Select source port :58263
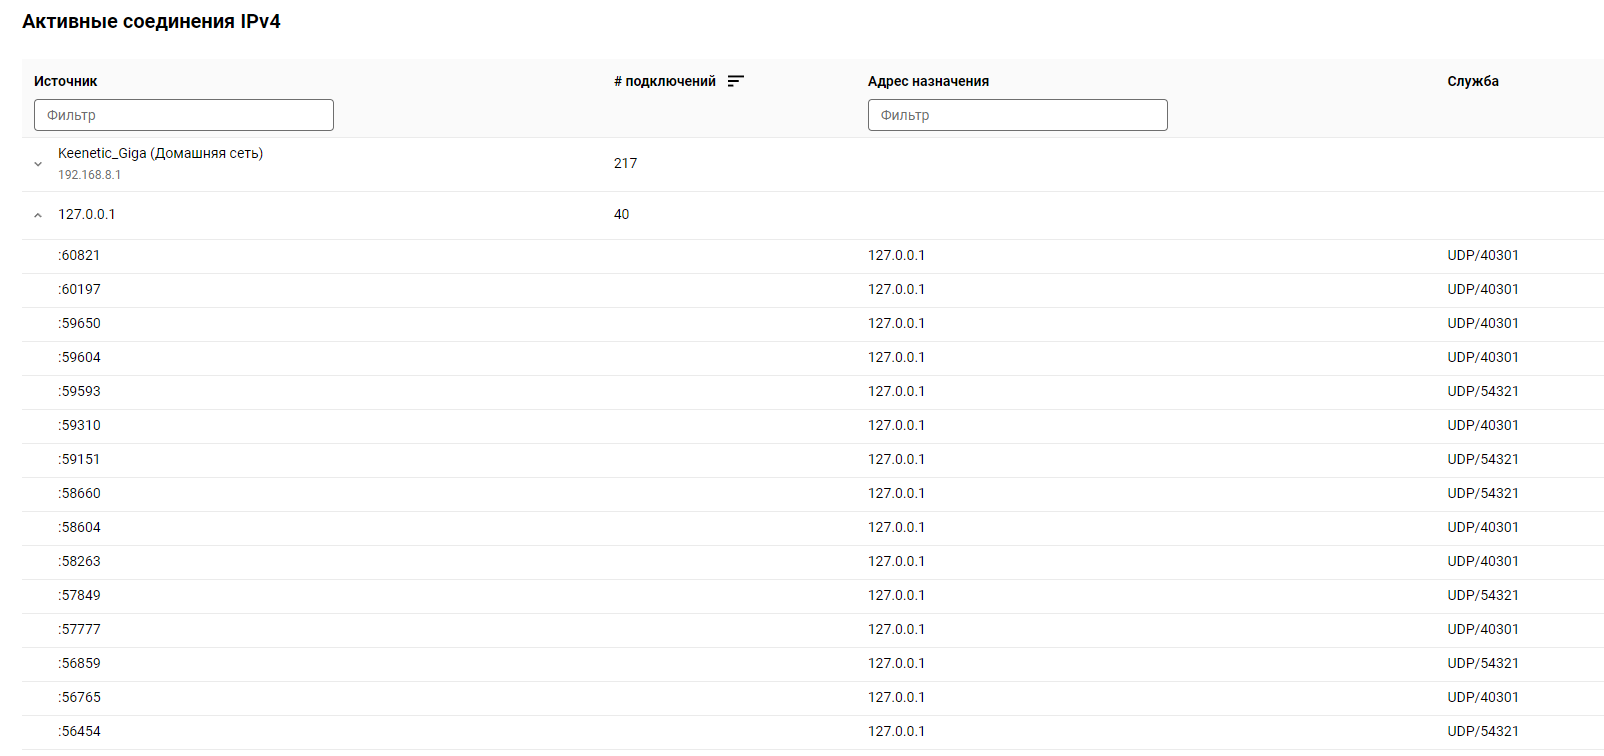Viewport: 1604px width, 756px height. point(79,561)
